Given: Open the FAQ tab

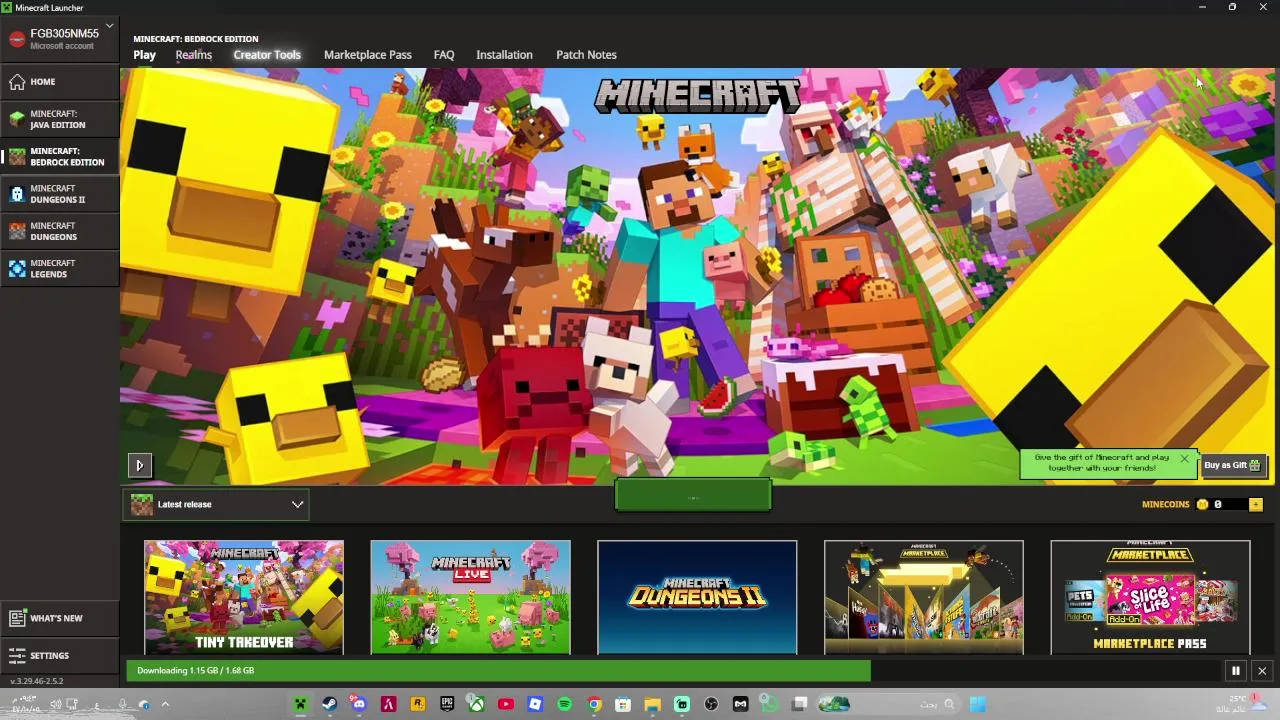Looking at the screenshot, I should point(444,55).
